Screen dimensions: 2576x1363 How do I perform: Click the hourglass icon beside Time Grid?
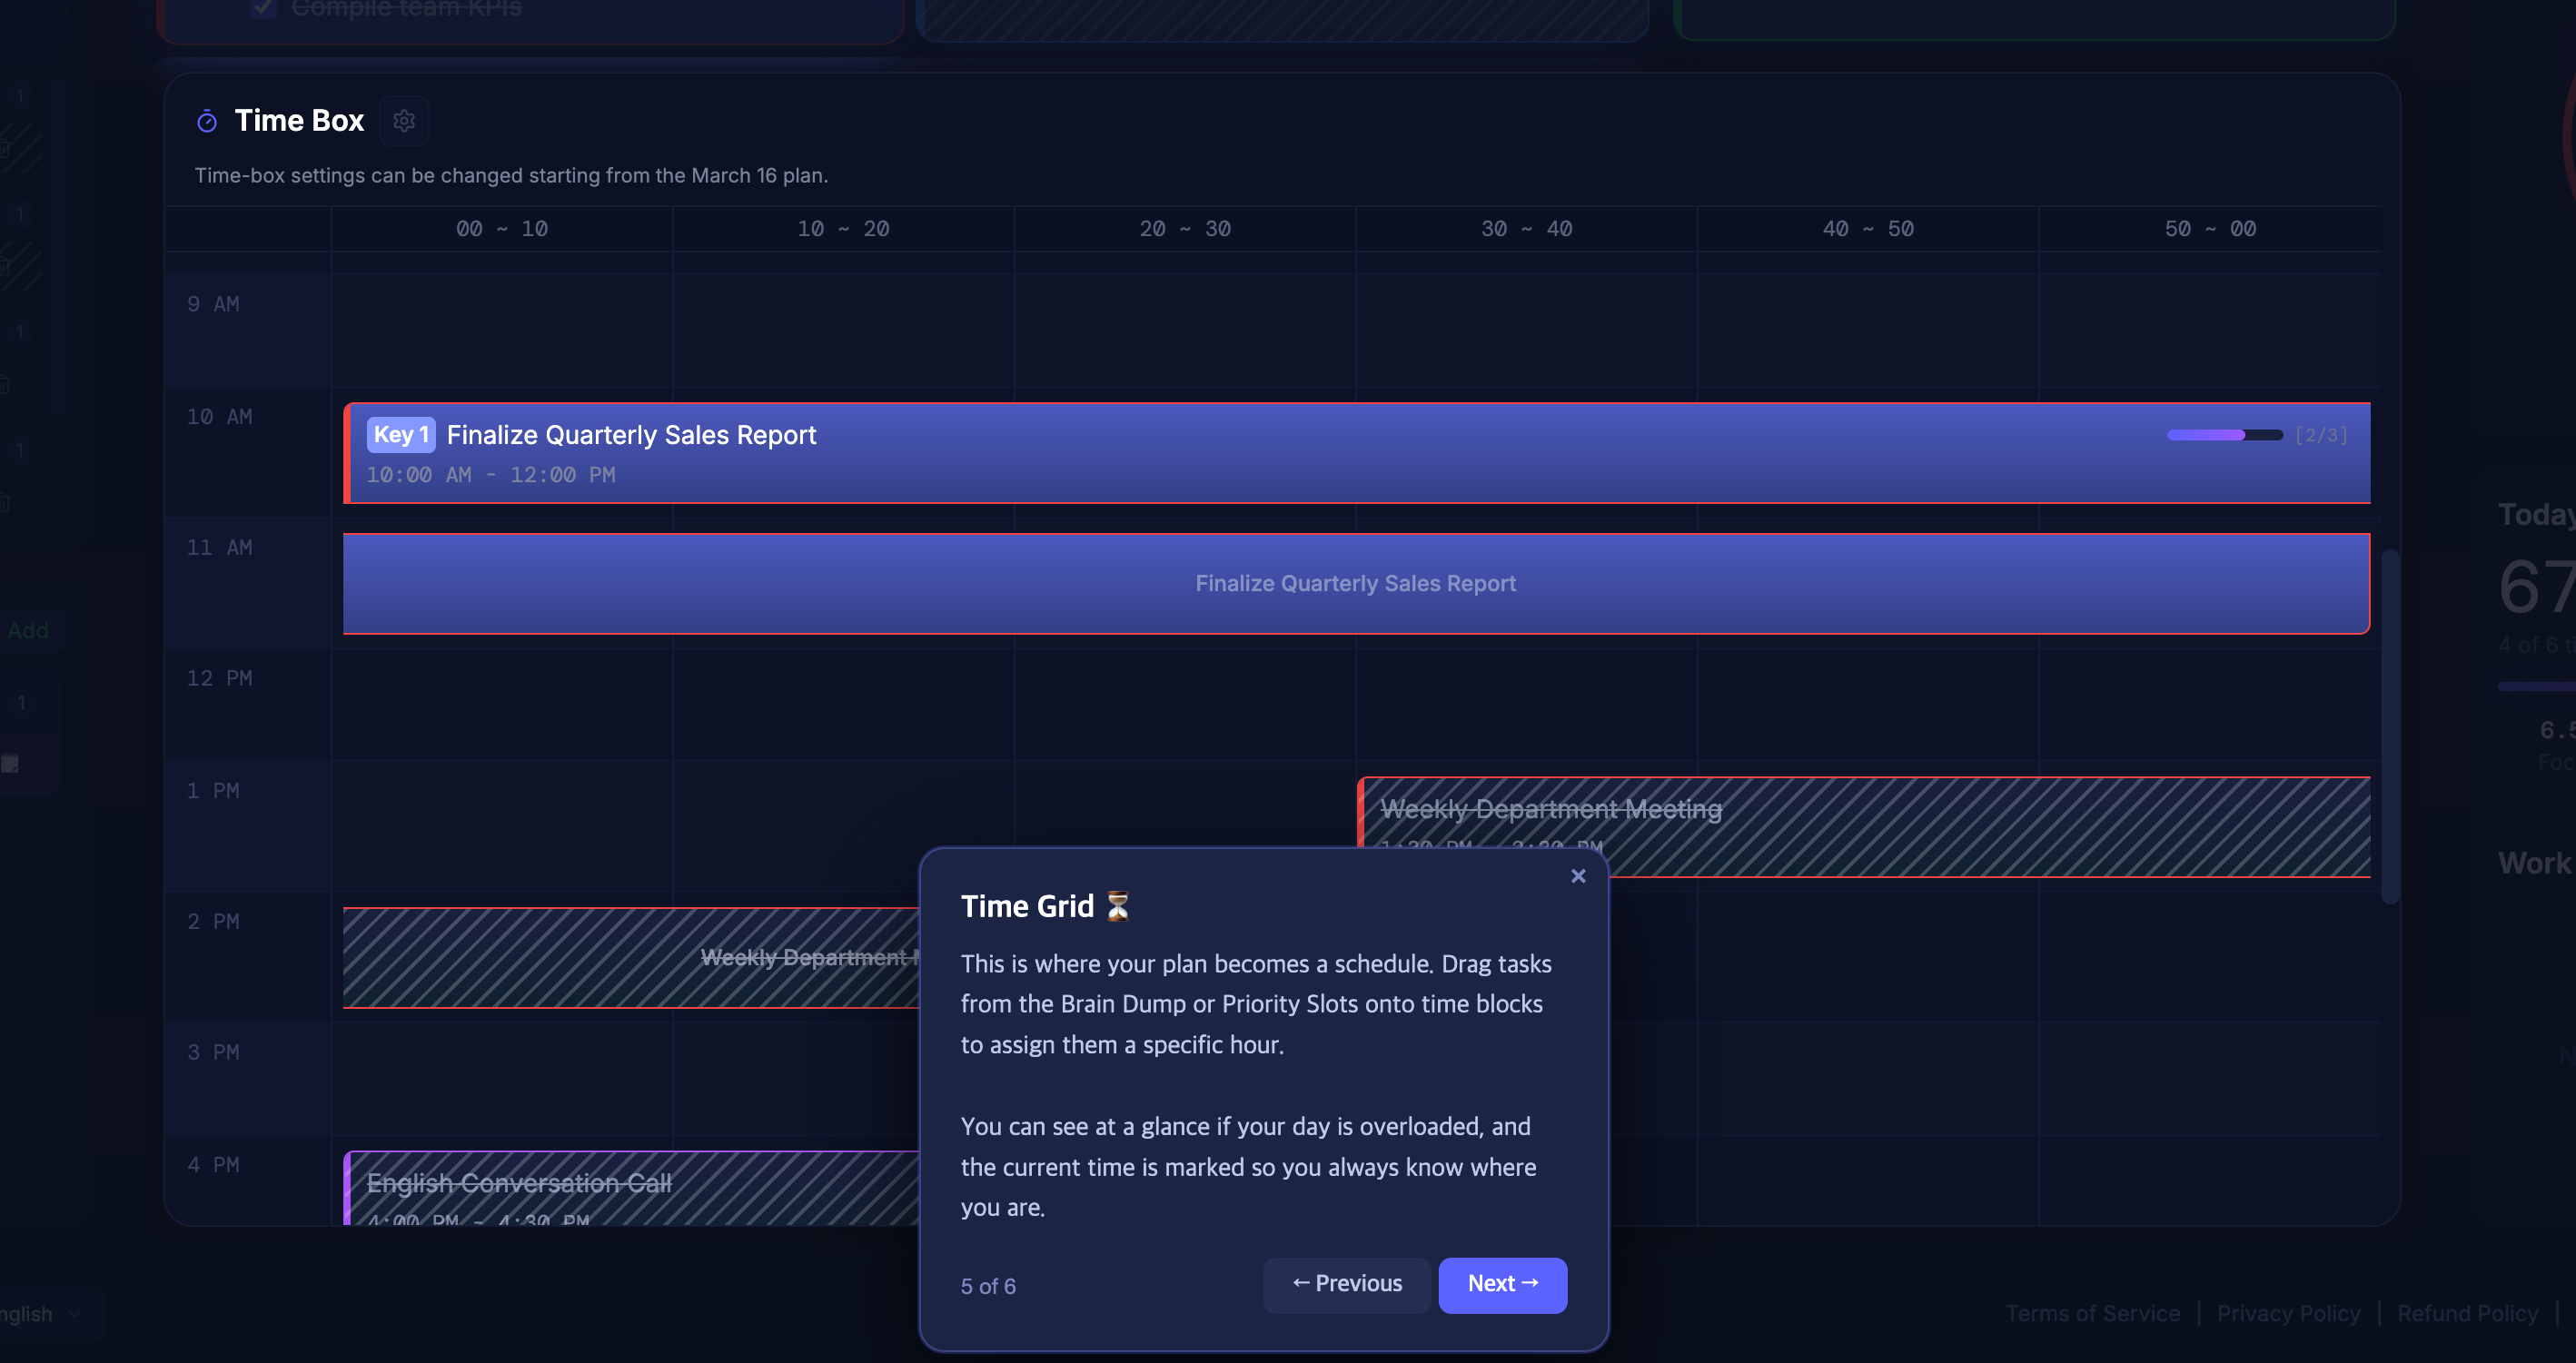[x=1117, y=906]
